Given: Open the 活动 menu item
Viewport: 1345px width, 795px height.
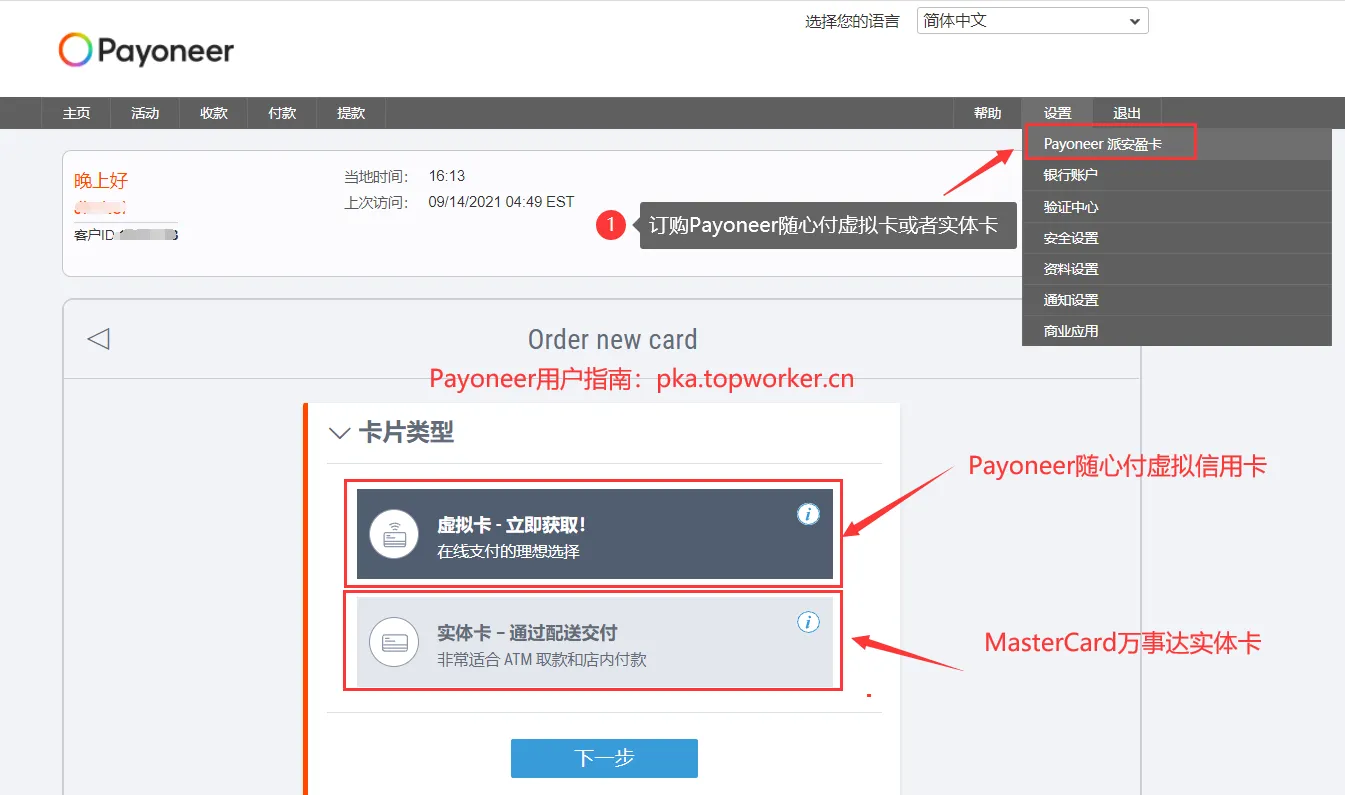Looking at the screenshot, I should point(145,113).
